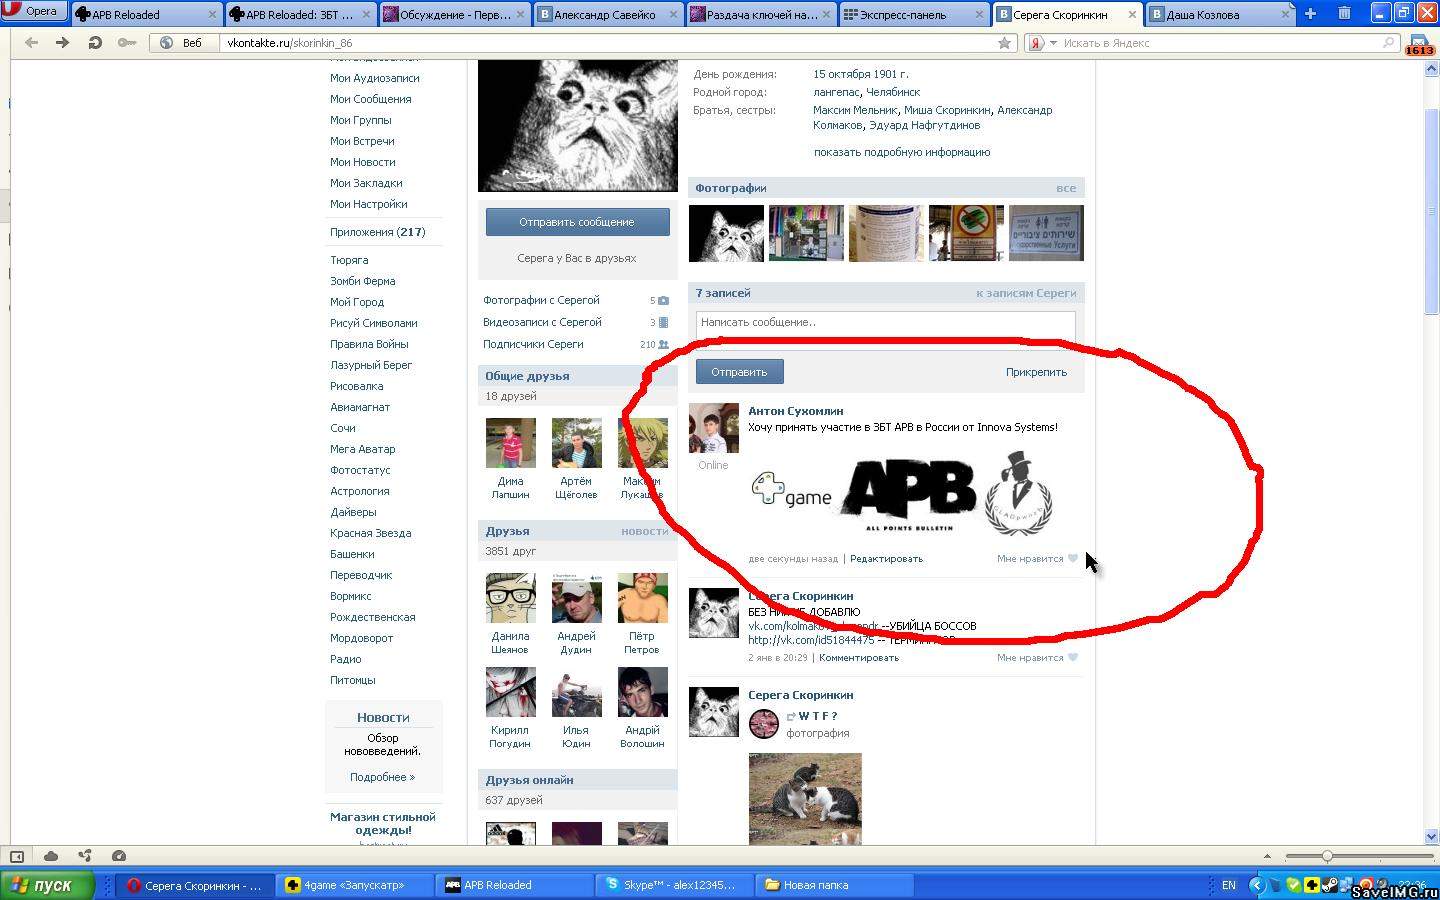
Task: Open Мои Аудиозаписи in the sidebar
Action: tap(374, 78)
